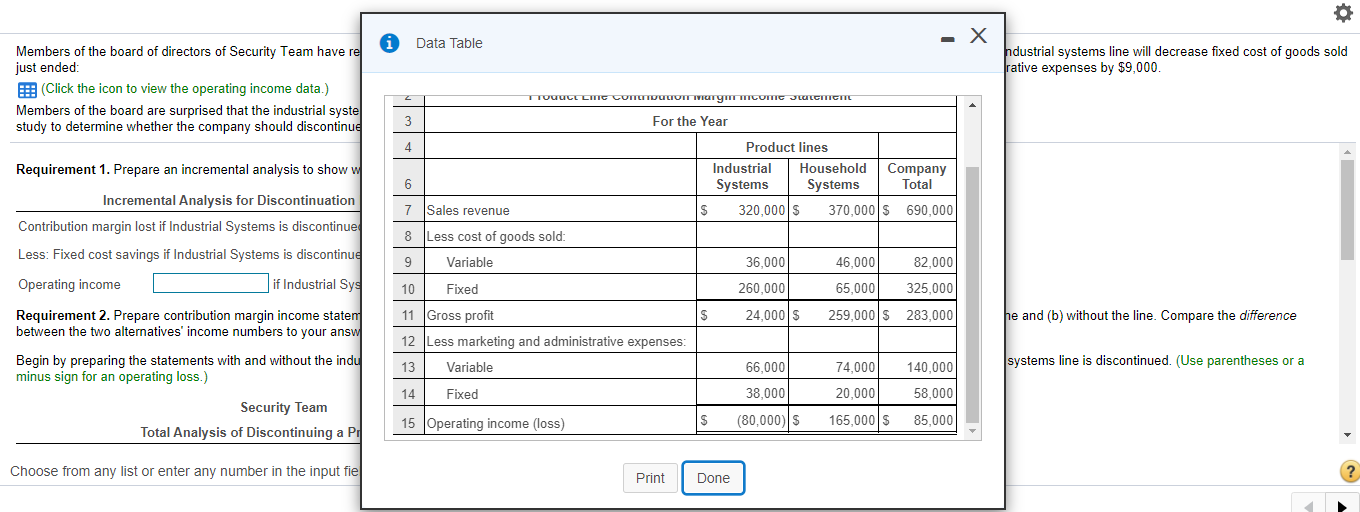Click the main page scrollbar thumb
This screenshot has height=512, width=1360.
pos(1348,208)
